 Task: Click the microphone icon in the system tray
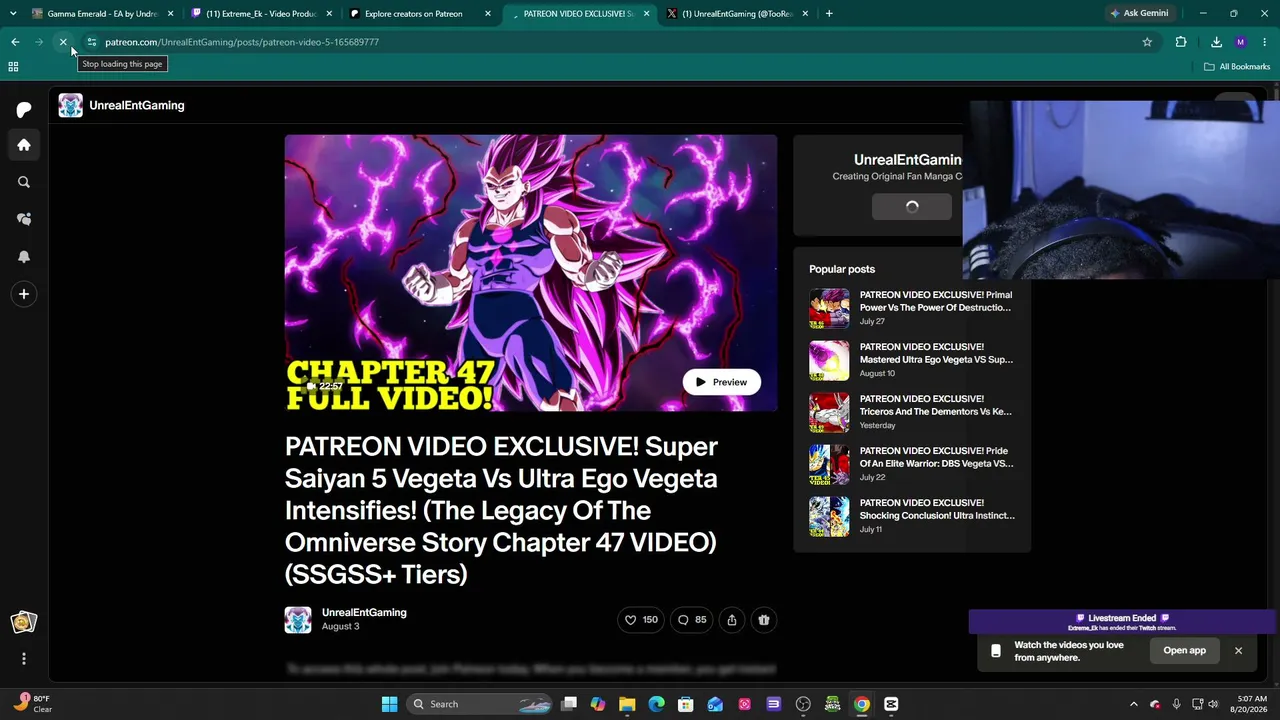(1176, 704)
